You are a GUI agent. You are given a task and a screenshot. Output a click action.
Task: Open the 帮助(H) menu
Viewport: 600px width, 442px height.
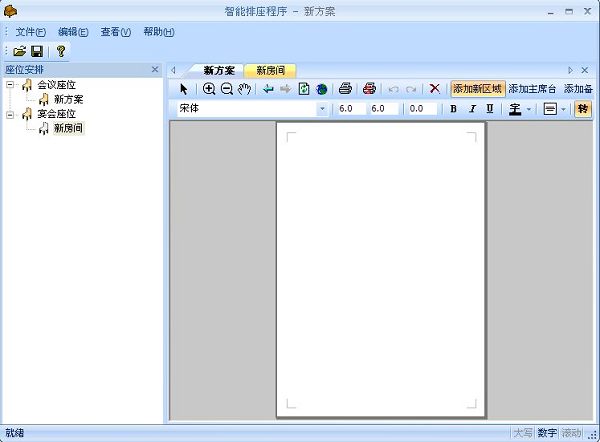pyautogui.click(x=159, y=32)
